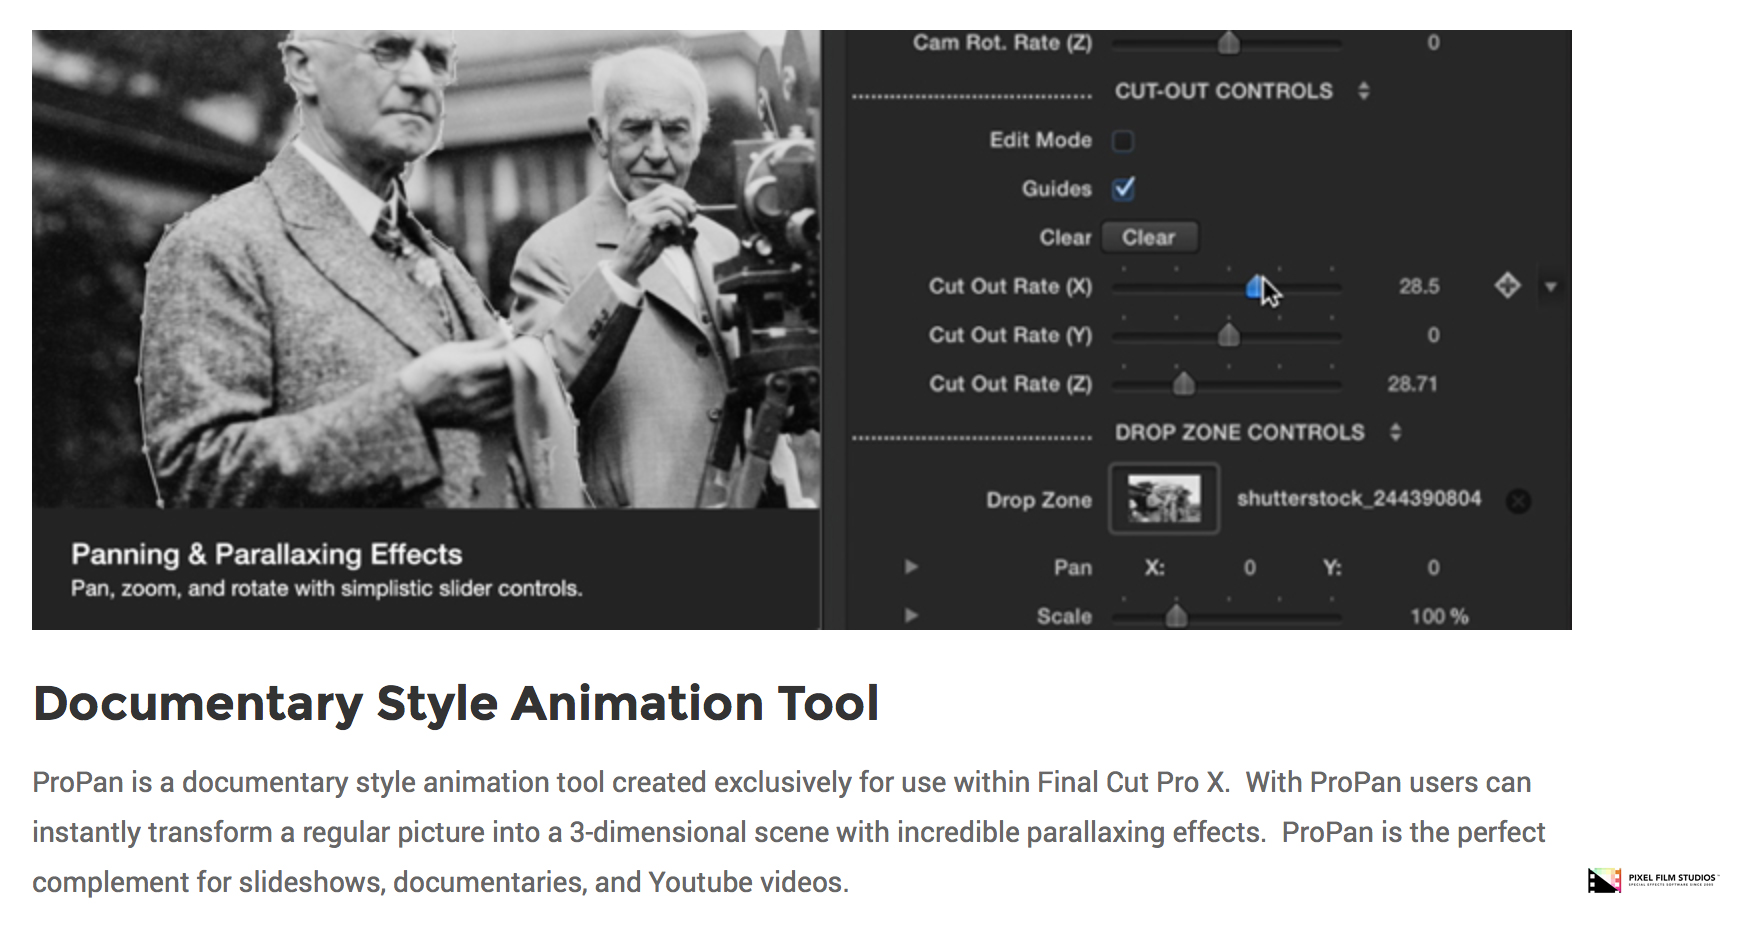Click the Pixel Film Studios logo
Image resolution: width=1748 pixels, height=930 pixels.
[1652, 880]
